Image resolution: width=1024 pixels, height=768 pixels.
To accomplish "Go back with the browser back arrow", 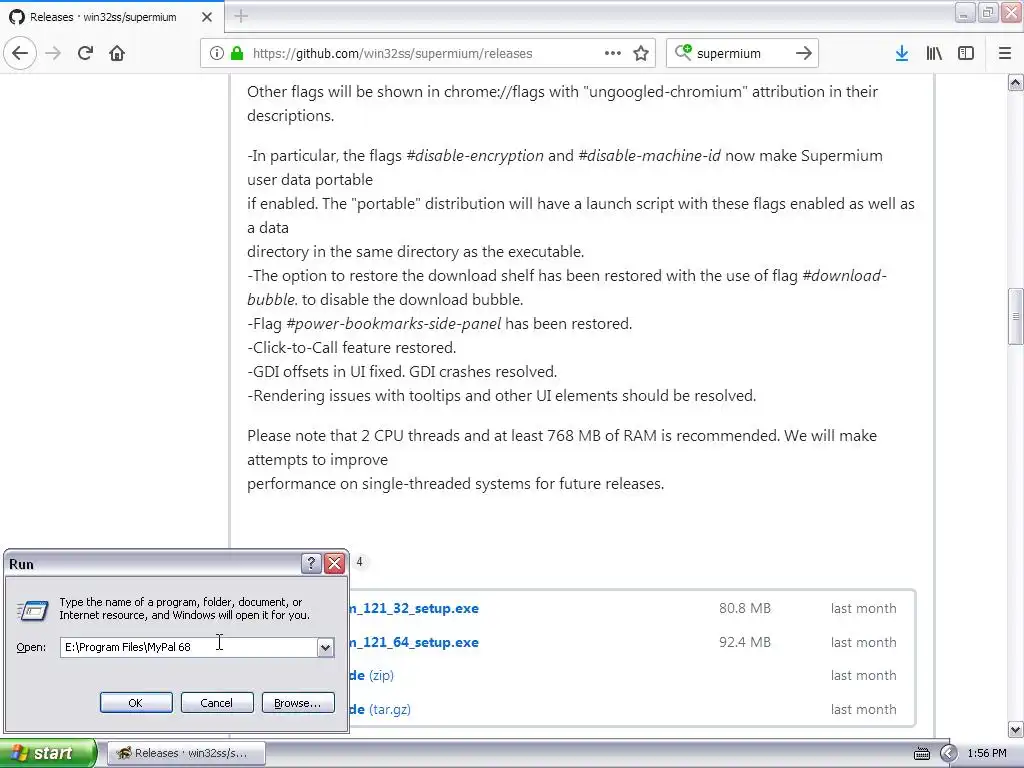I will coord(20,53).
